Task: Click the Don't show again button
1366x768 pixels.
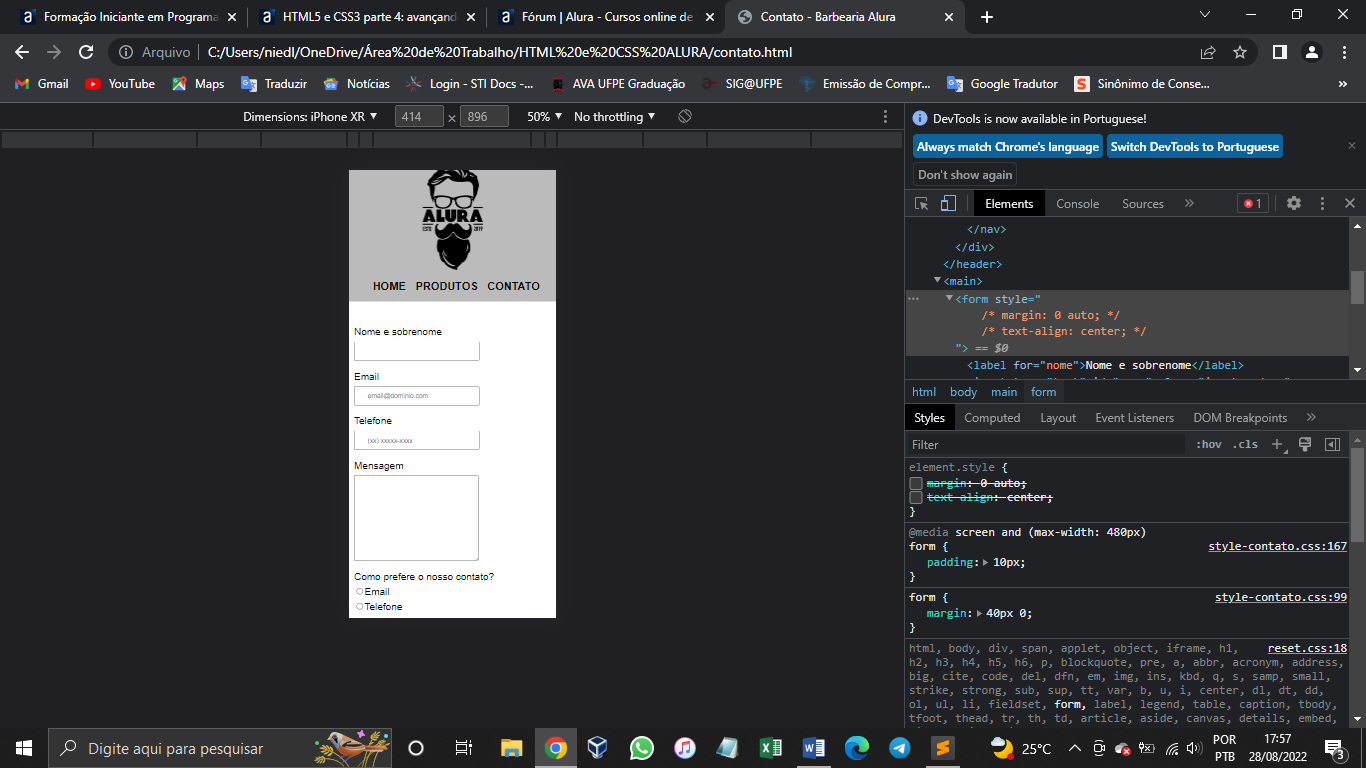Action: (x=965, y=174)
